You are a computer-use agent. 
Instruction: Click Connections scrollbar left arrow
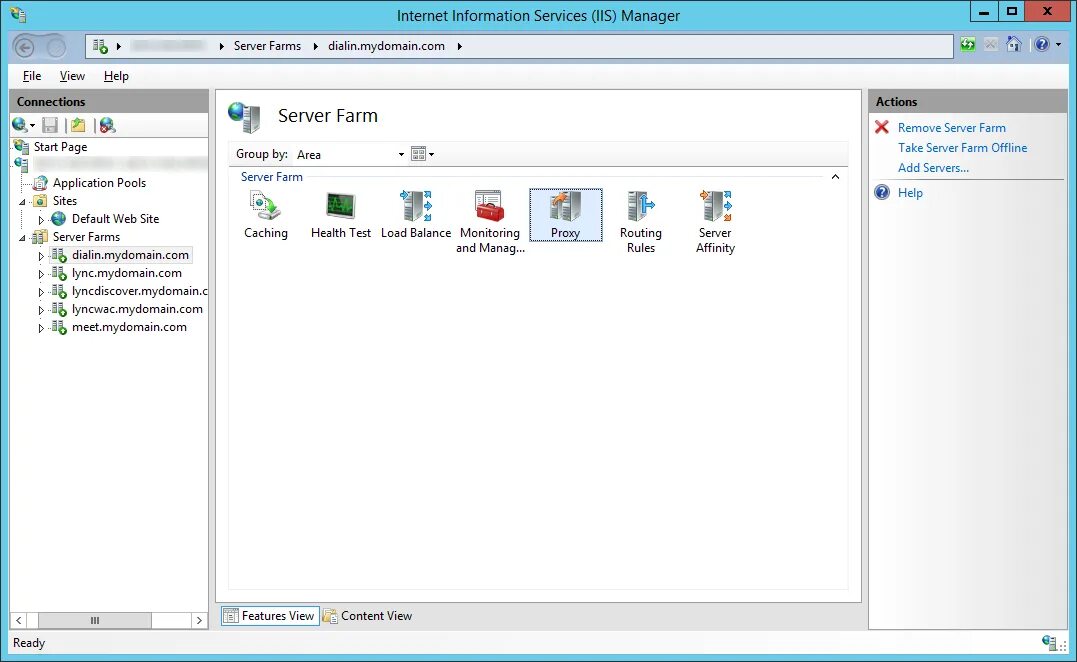(19, 620)
